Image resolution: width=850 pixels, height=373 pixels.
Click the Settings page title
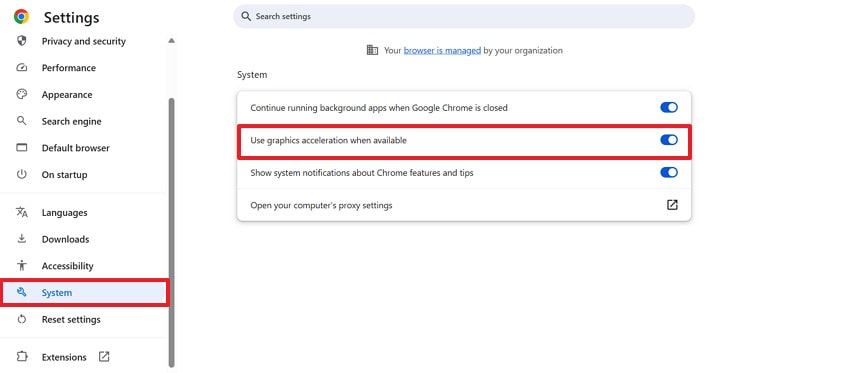pos(72,17)
